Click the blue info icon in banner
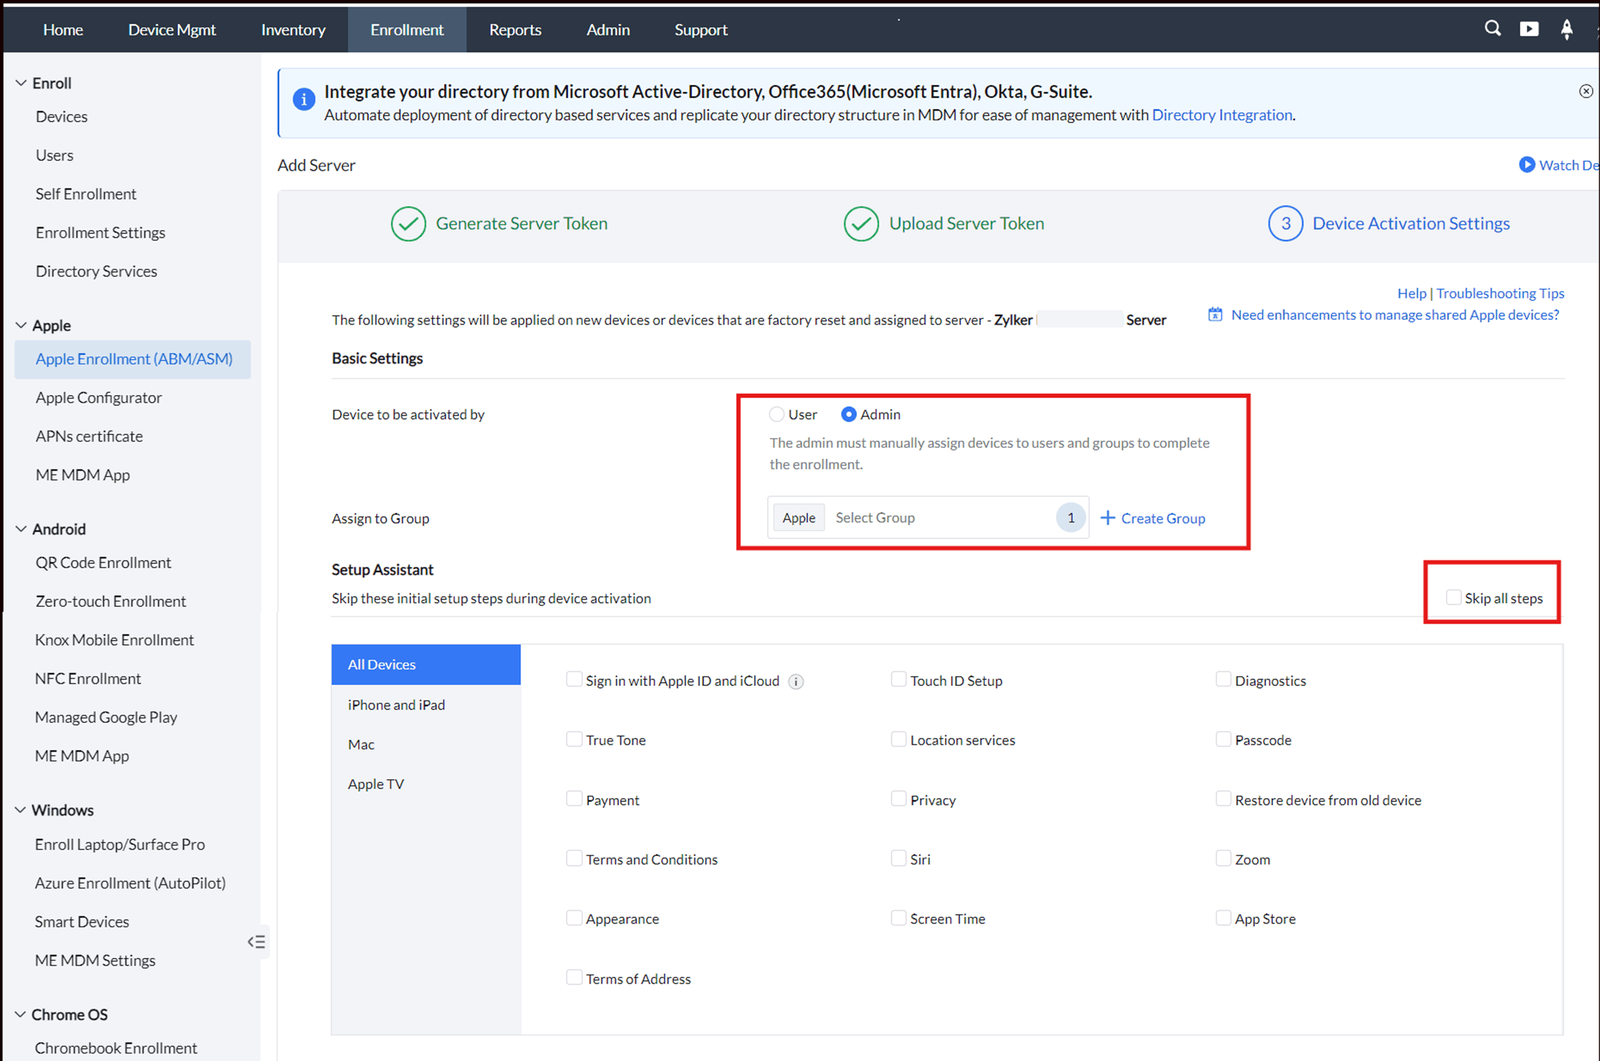The height and width of the screenshot is (1061, 1600). (x=303, y=100)
